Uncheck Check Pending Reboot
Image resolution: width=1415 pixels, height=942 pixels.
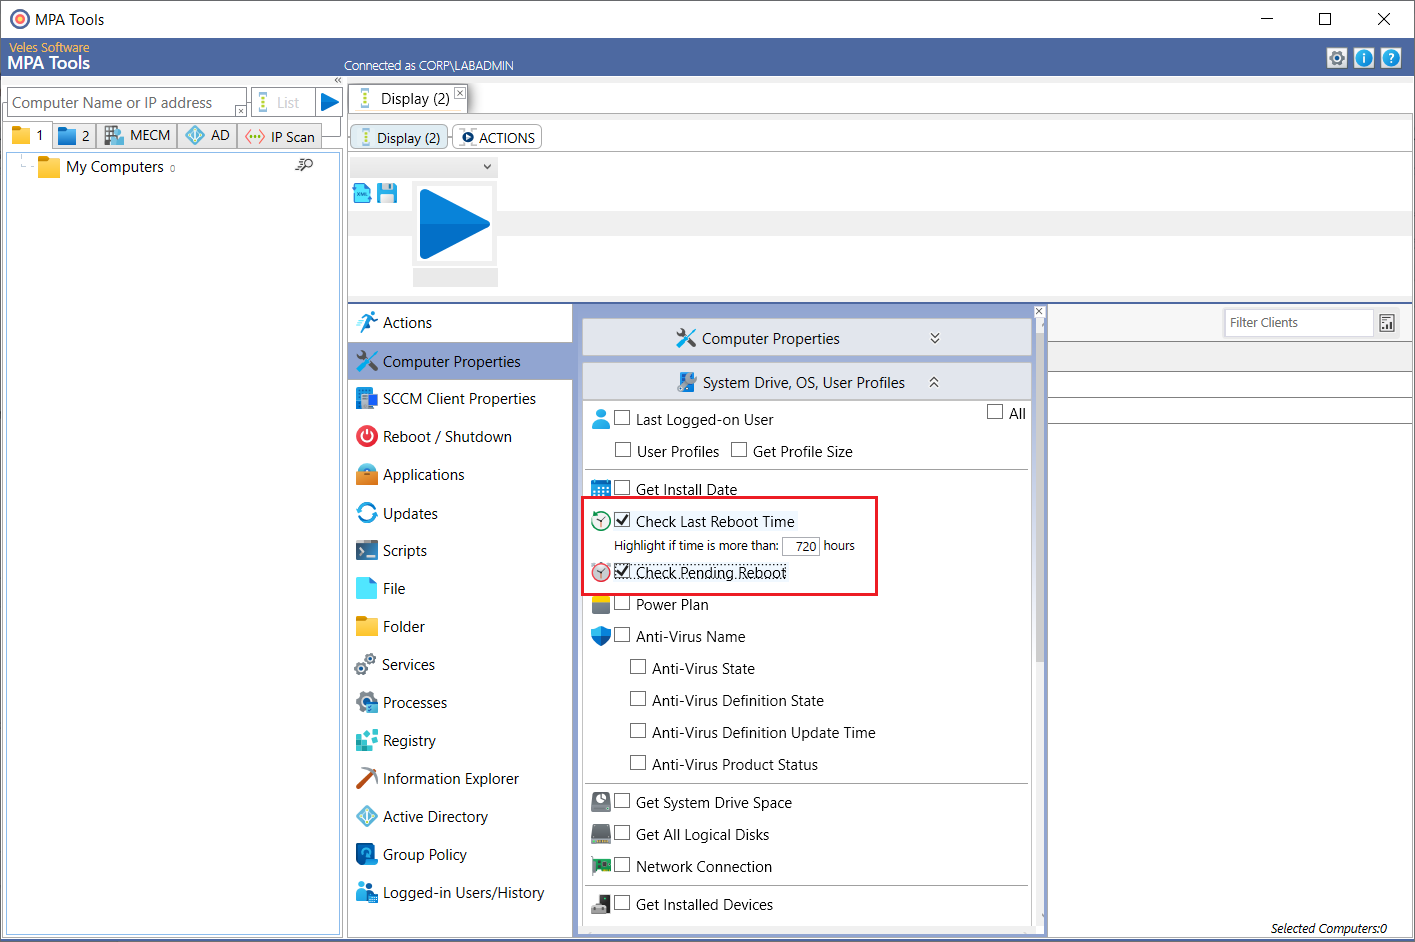[x=622, y=571]
